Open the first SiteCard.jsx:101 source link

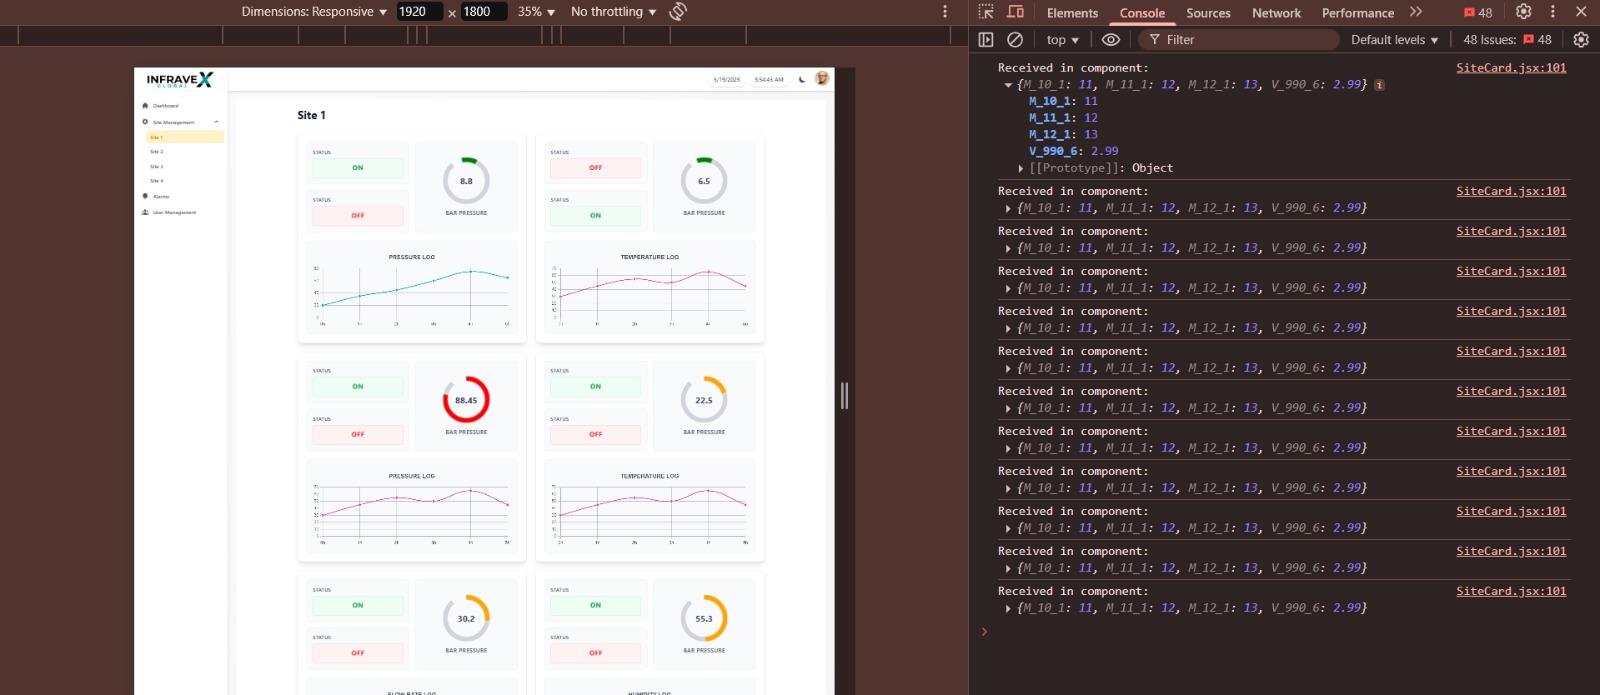click(x=1510, y=68)
